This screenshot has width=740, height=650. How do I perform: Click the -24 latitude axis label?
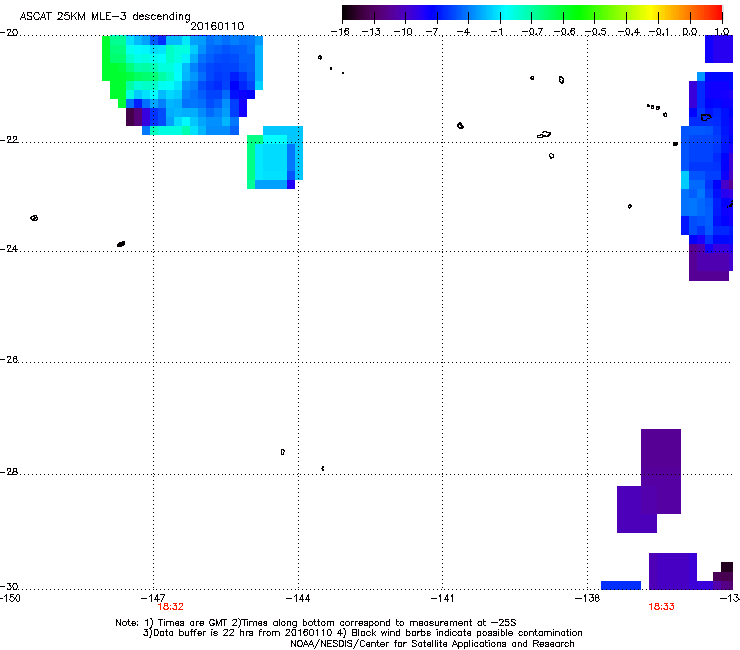tap(9, 249)
